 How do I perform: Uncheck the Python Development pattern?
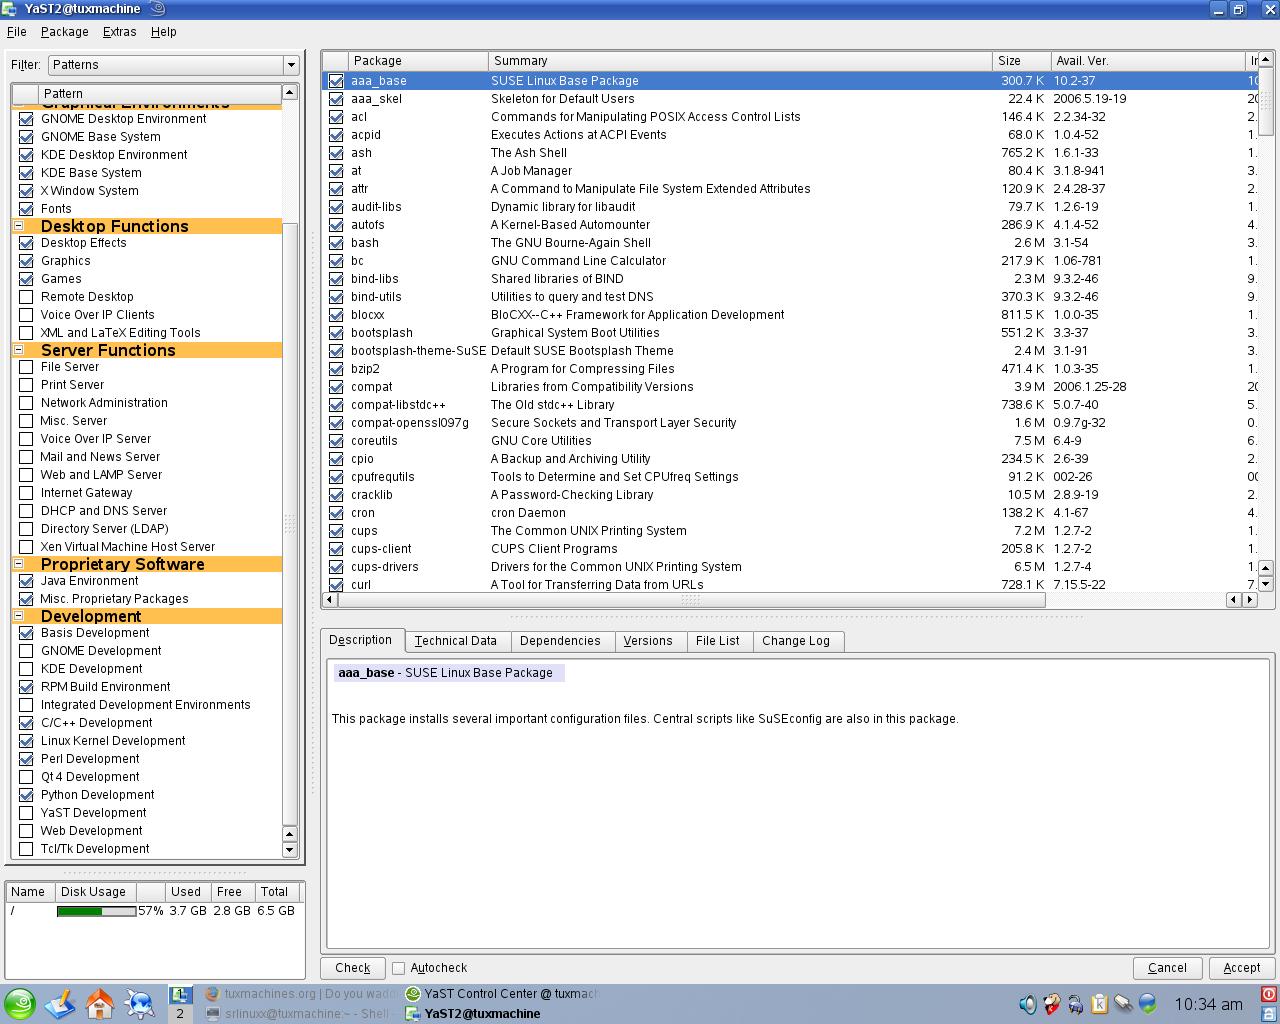[26, 795]
